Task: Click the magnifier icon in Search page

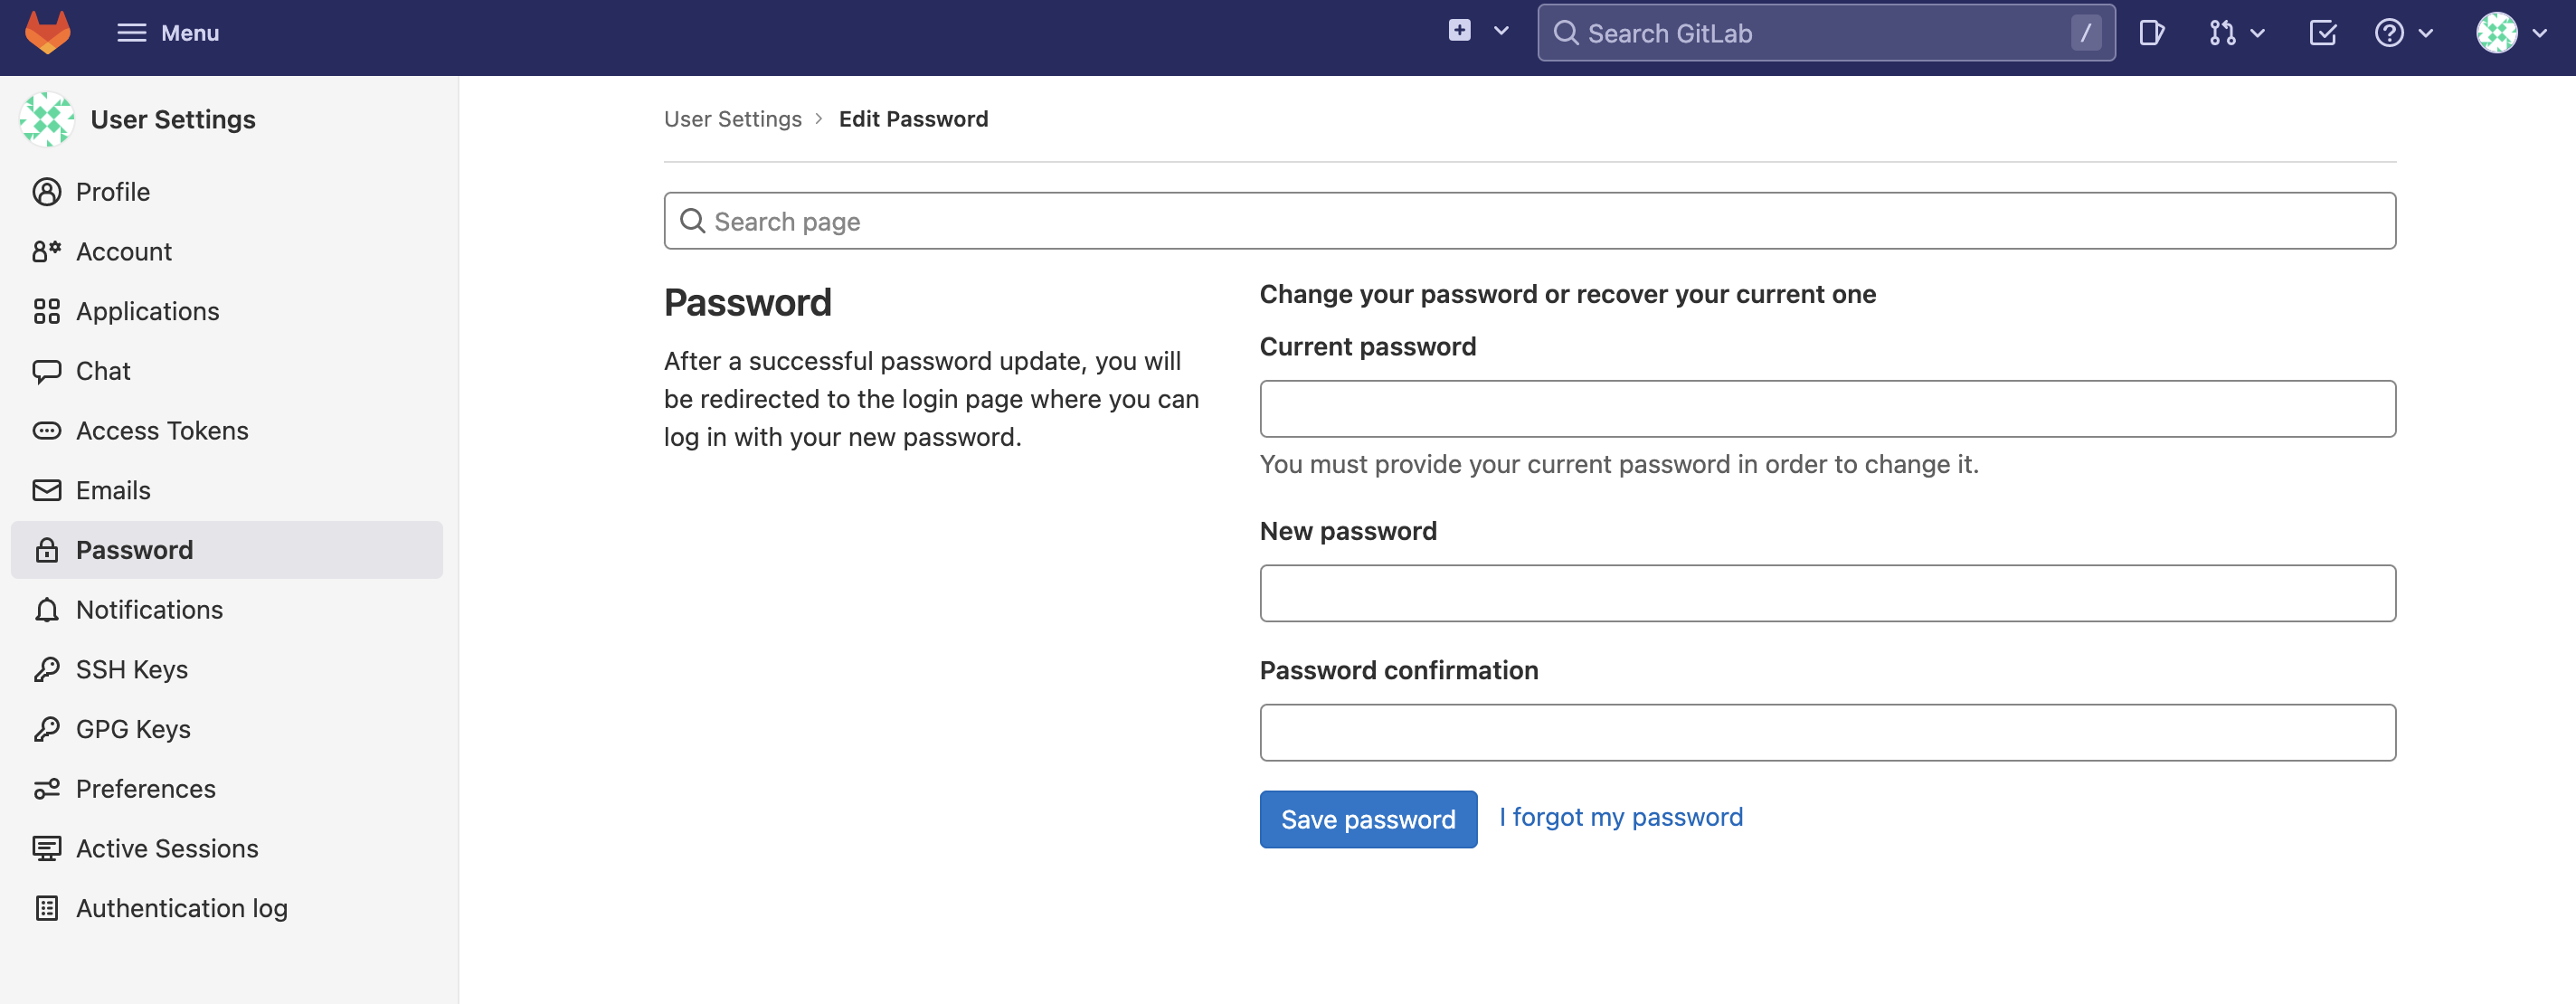Action: tap(692, 221)
